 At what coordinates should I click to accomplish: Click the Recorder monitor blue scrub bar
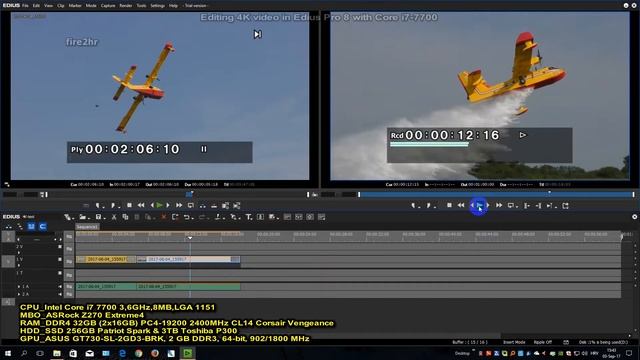496,195
